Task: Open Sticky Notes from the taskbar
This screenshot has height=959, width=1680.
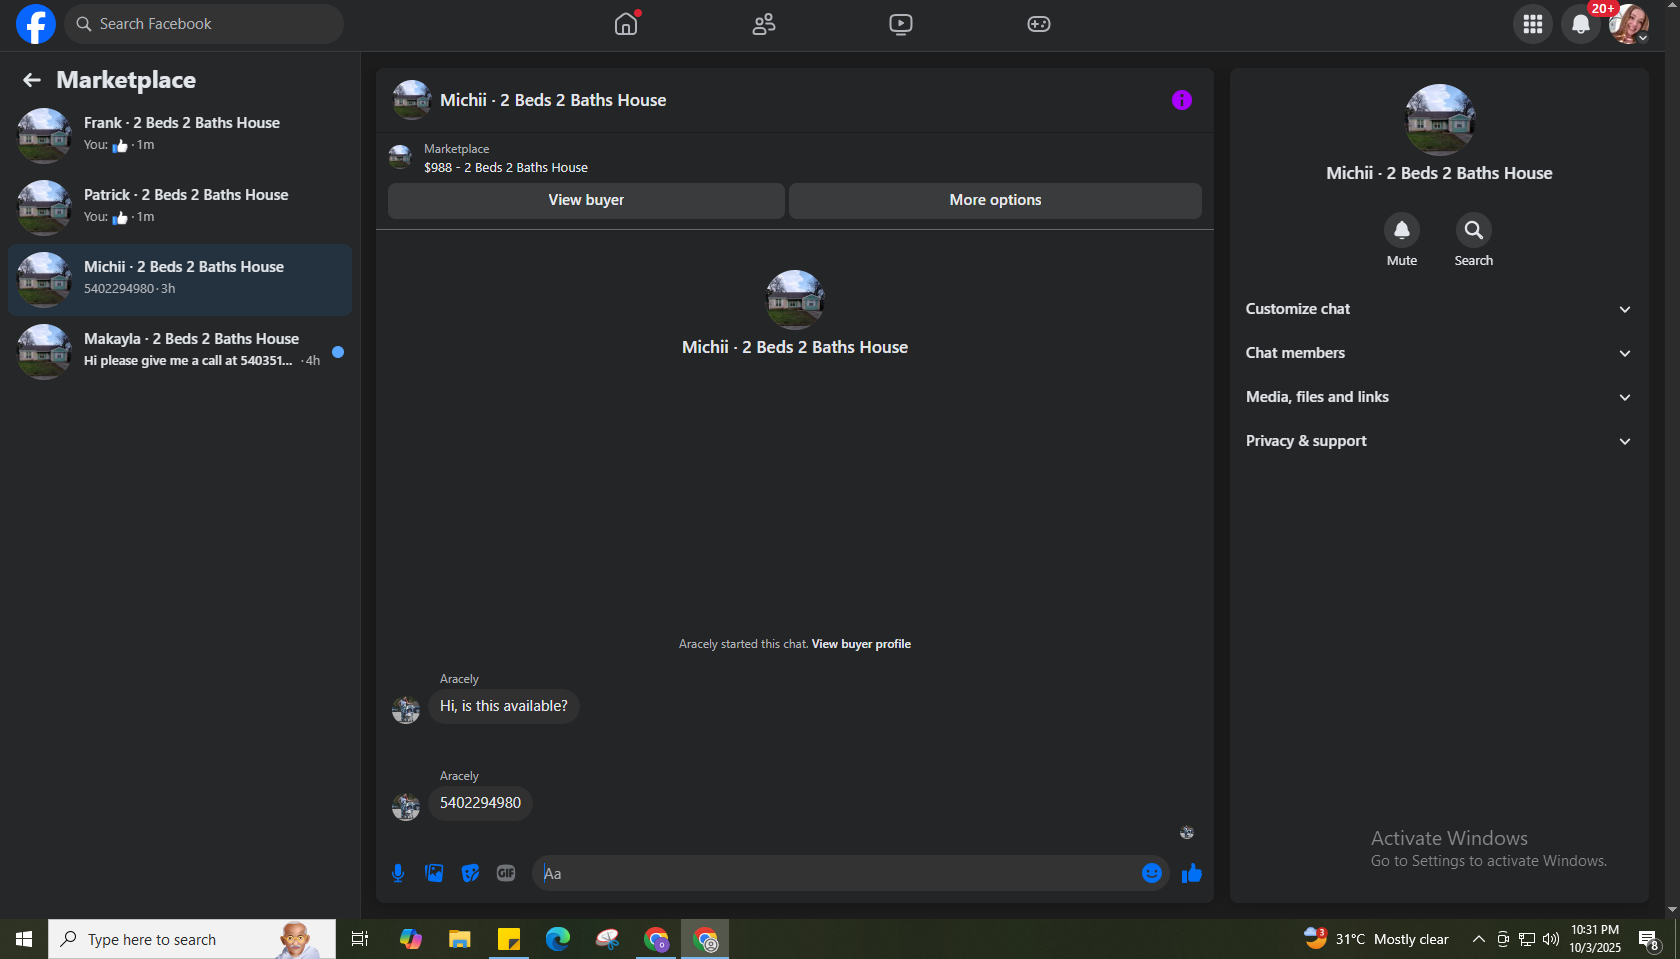Action: coord(509,939)
